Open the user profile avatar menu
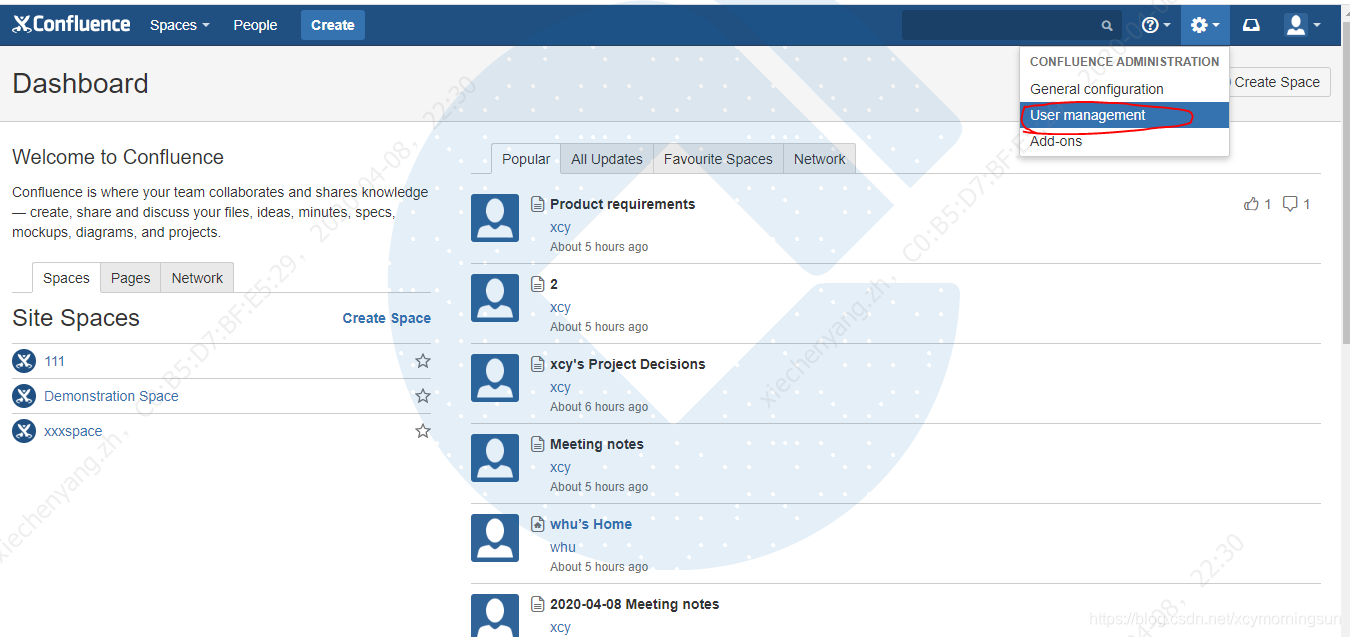The image size is (1350, 637). (1303, 25)
